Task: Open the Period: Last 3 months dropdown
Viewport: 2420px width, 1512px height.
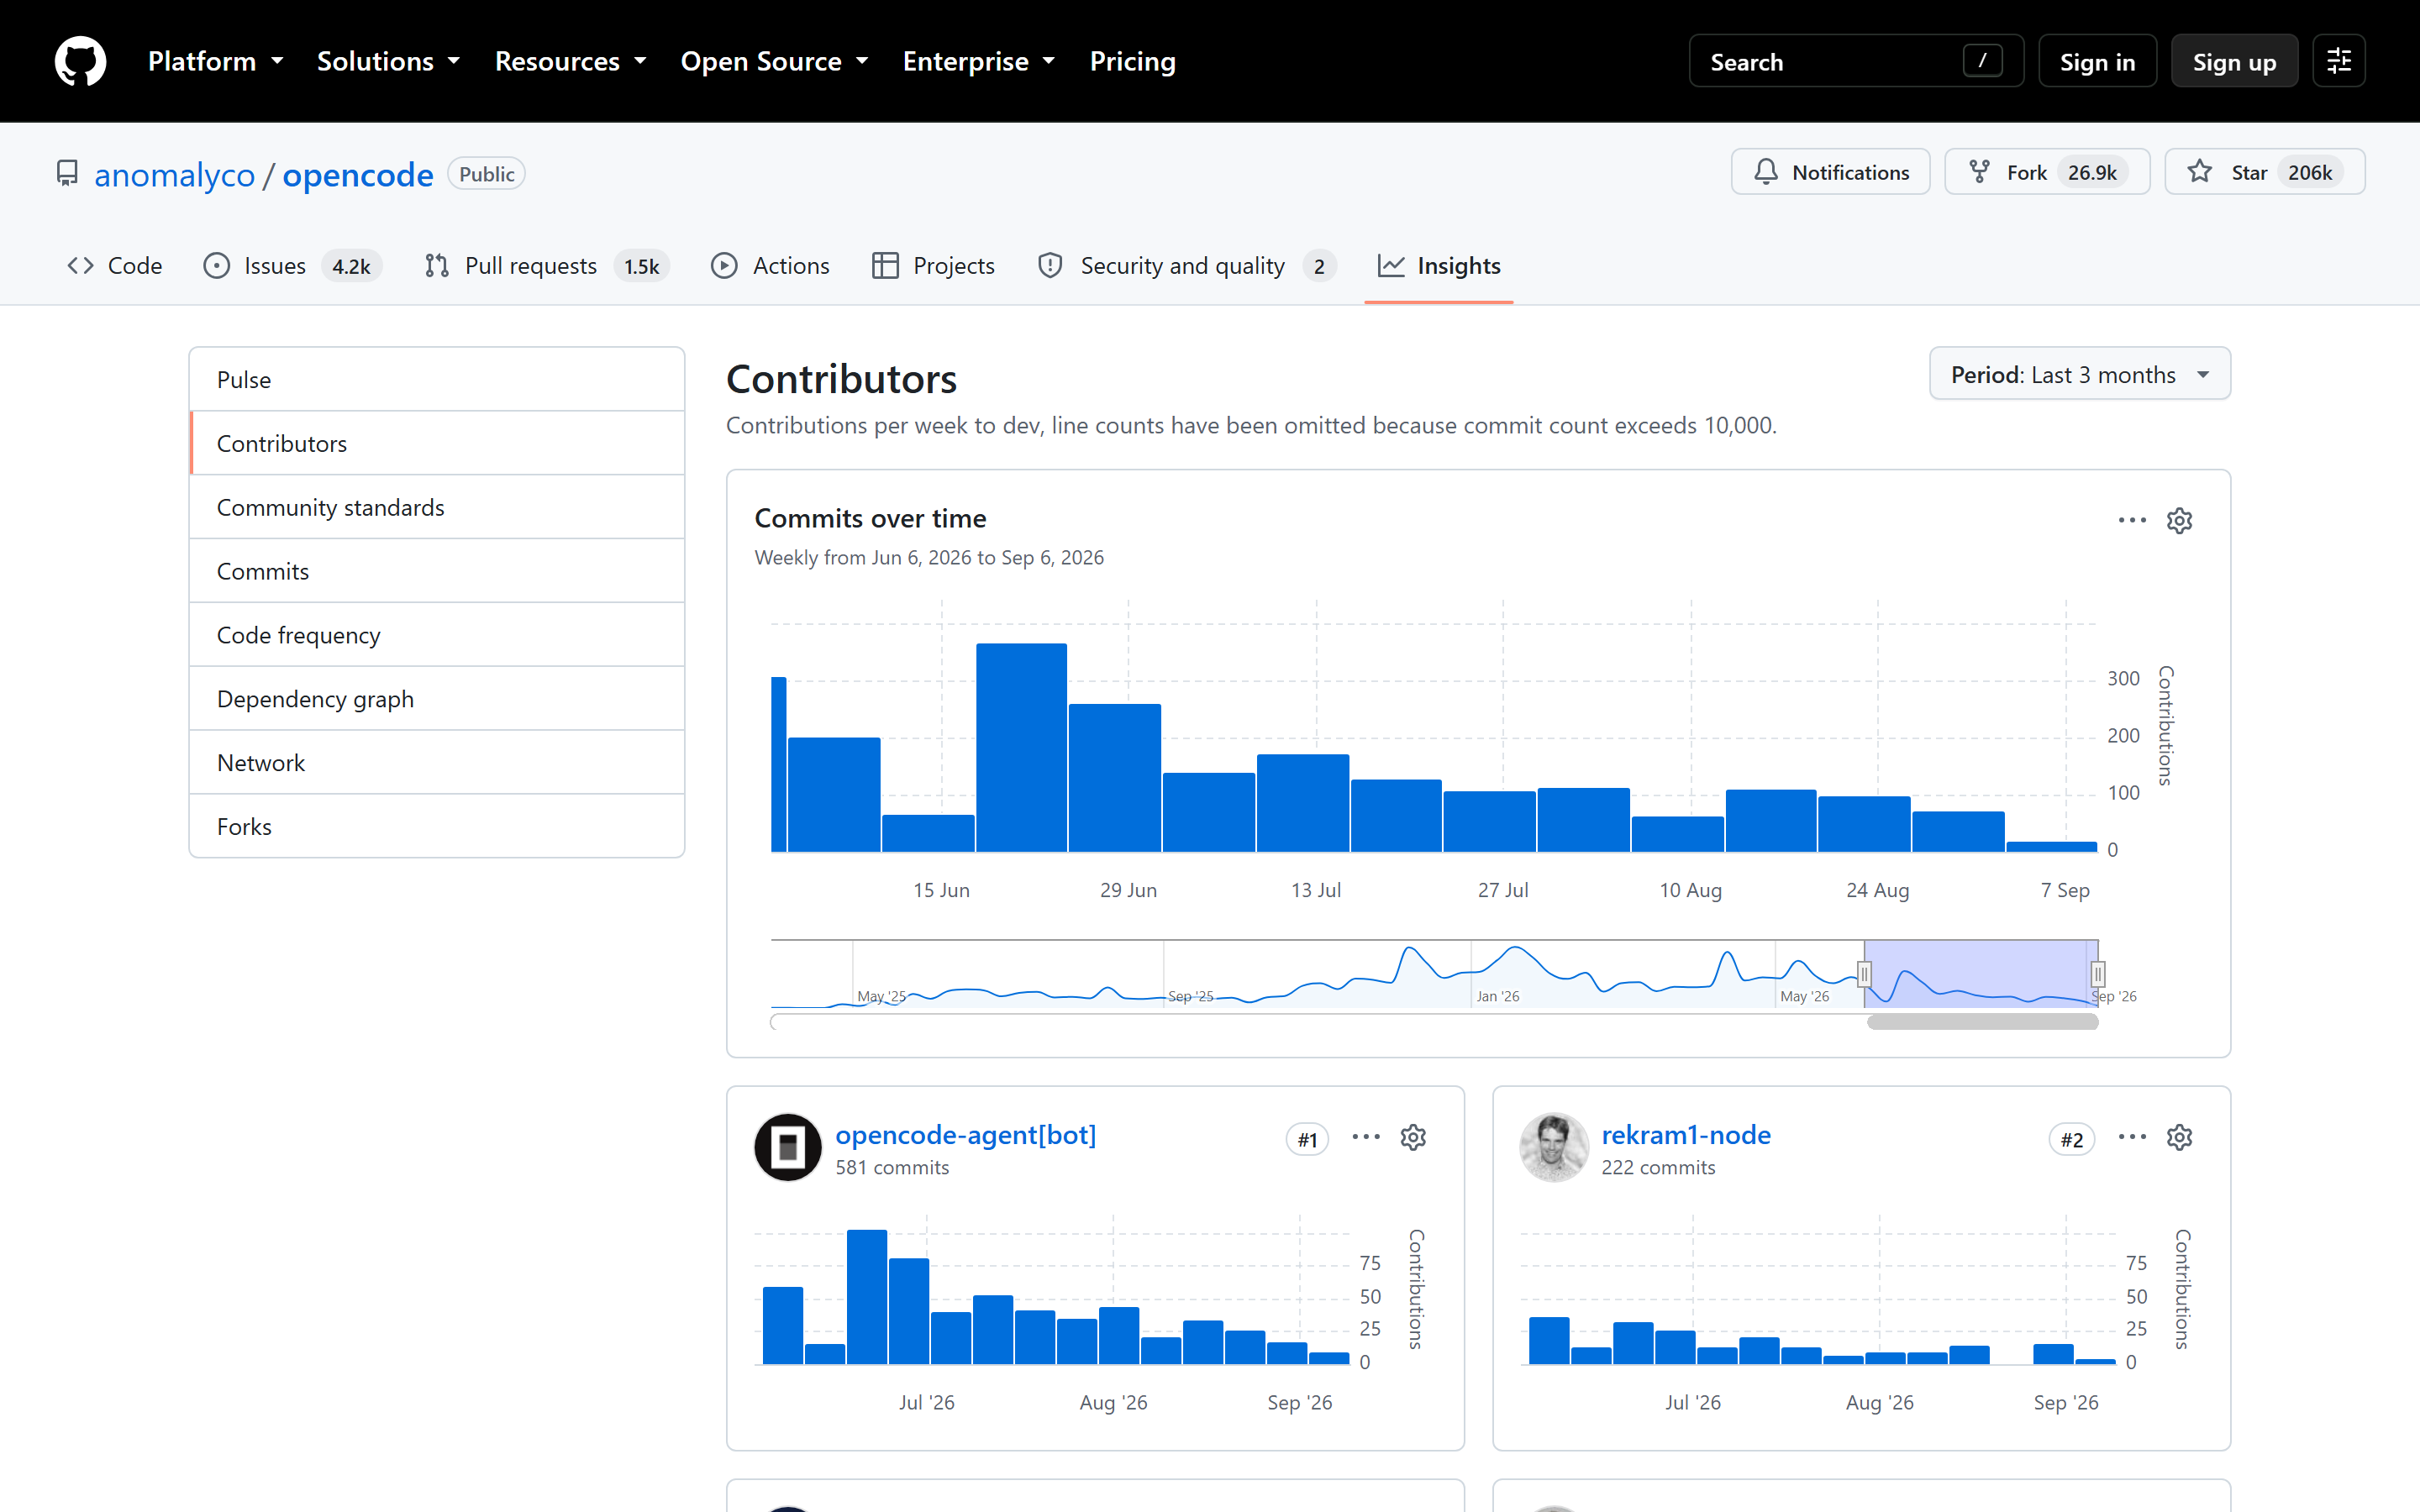Action: pos(2080,374)
